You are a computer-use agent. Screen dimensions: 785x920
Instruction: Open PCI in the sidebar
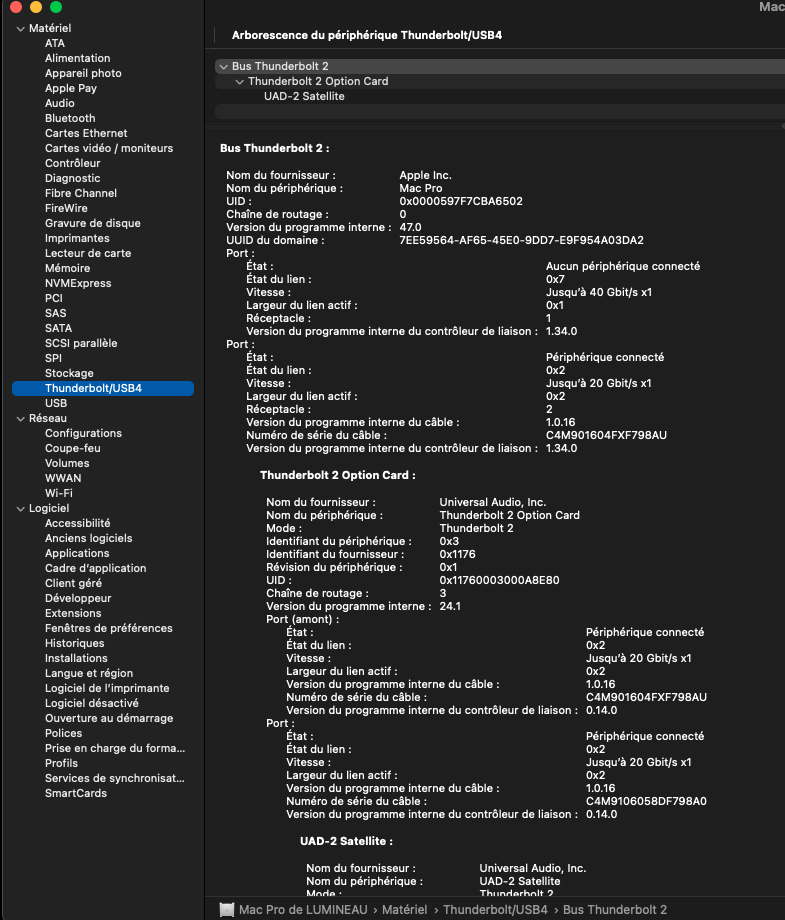(53, 298)
